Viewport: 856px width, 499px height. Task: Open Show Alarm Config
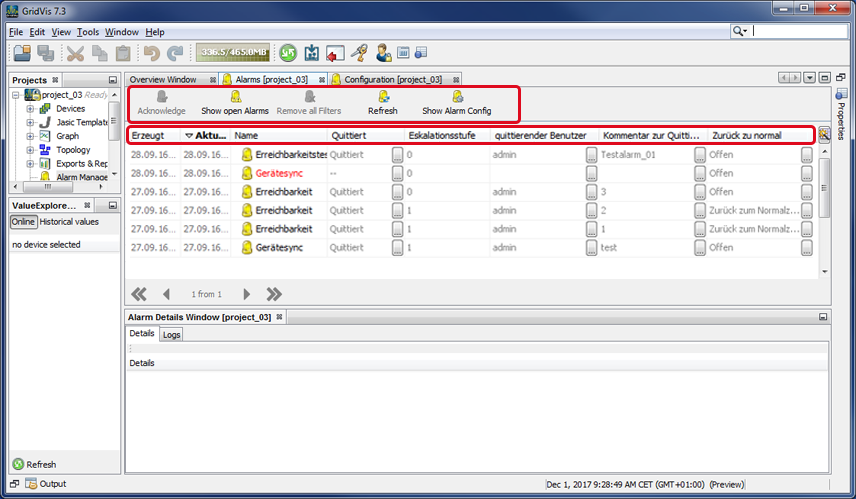pyautogui.click(x=457, y=97)
